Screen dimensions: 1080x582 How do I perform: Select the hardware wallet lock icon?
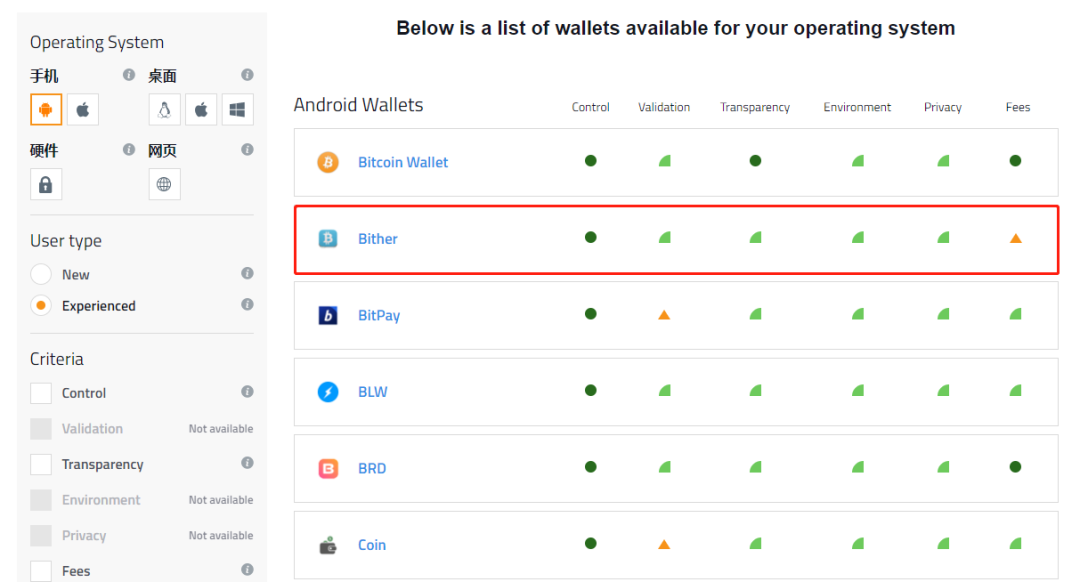(46, 184)
